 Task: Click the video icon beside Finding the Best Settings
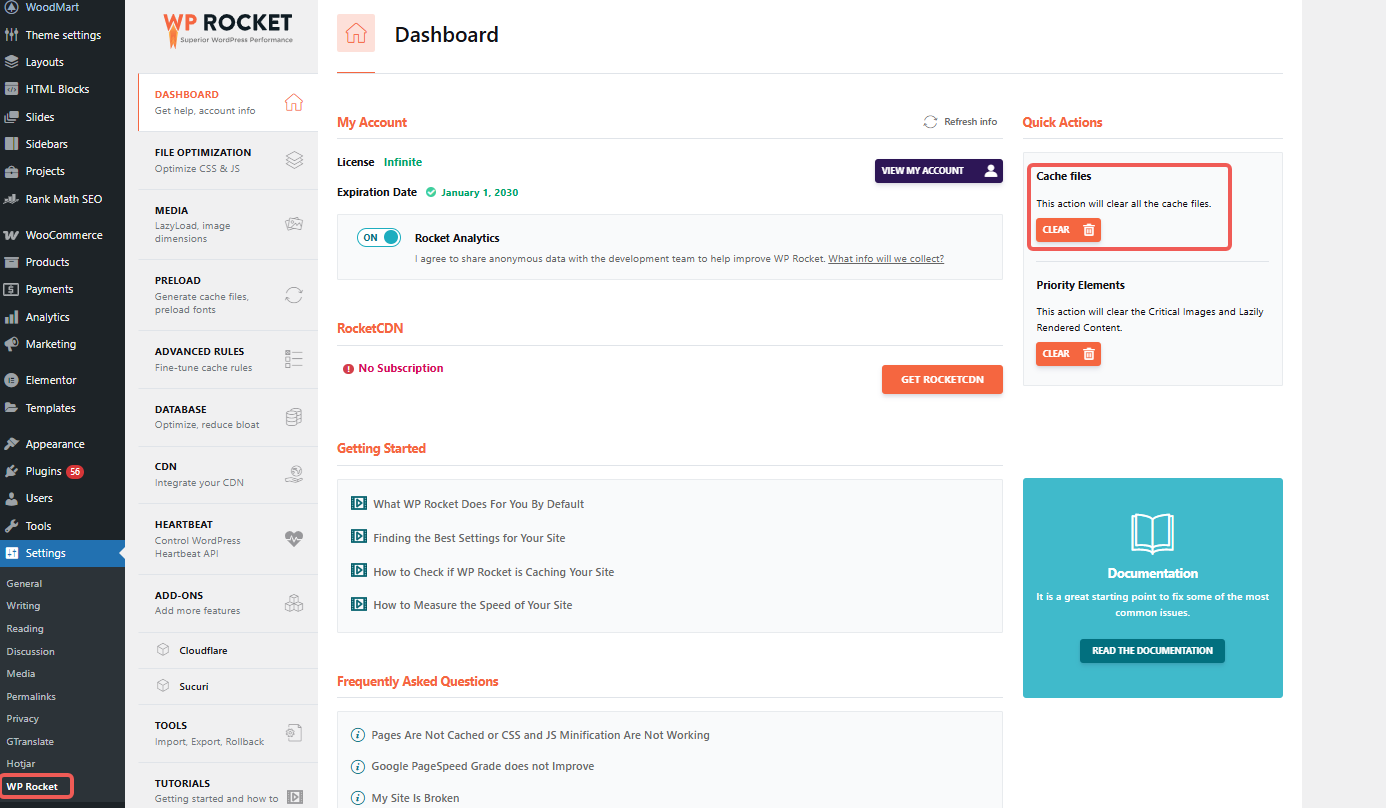click(359, 537)
